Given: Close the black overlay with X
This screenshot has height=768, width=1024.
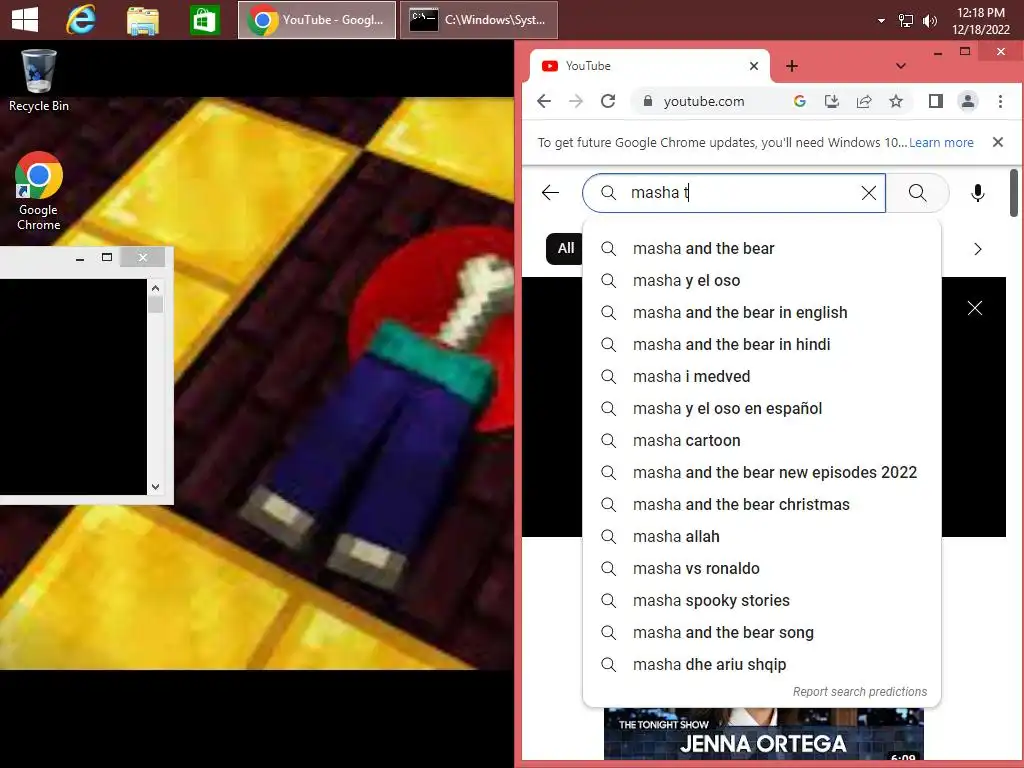Looking at the screenshot, I should 974,308.
